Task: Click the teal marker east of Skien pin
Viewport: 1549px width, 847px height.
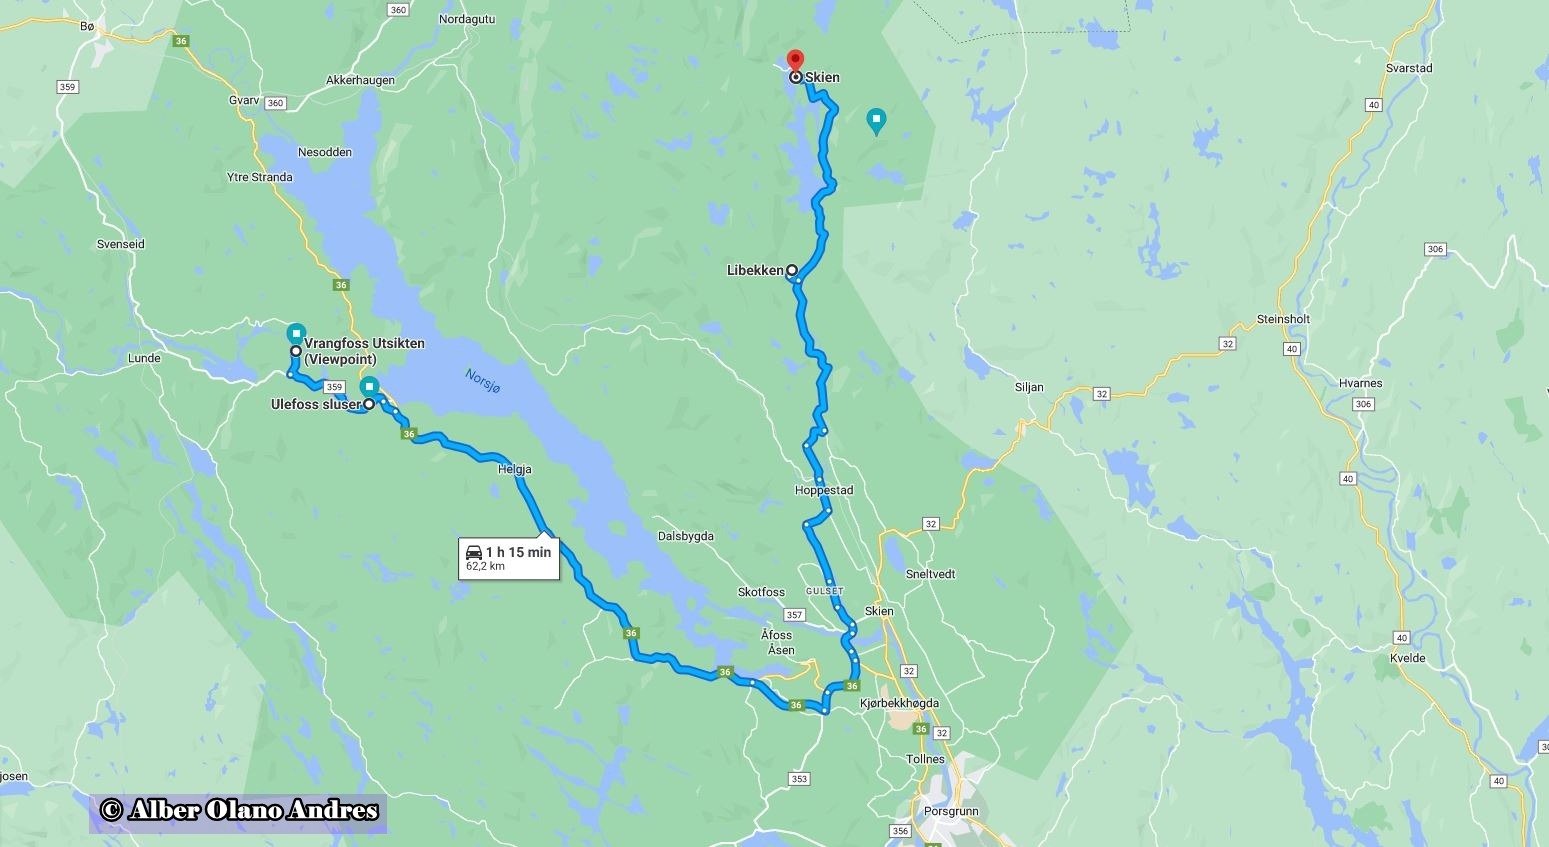Action: pyautogui.click(x=876, y=122)
